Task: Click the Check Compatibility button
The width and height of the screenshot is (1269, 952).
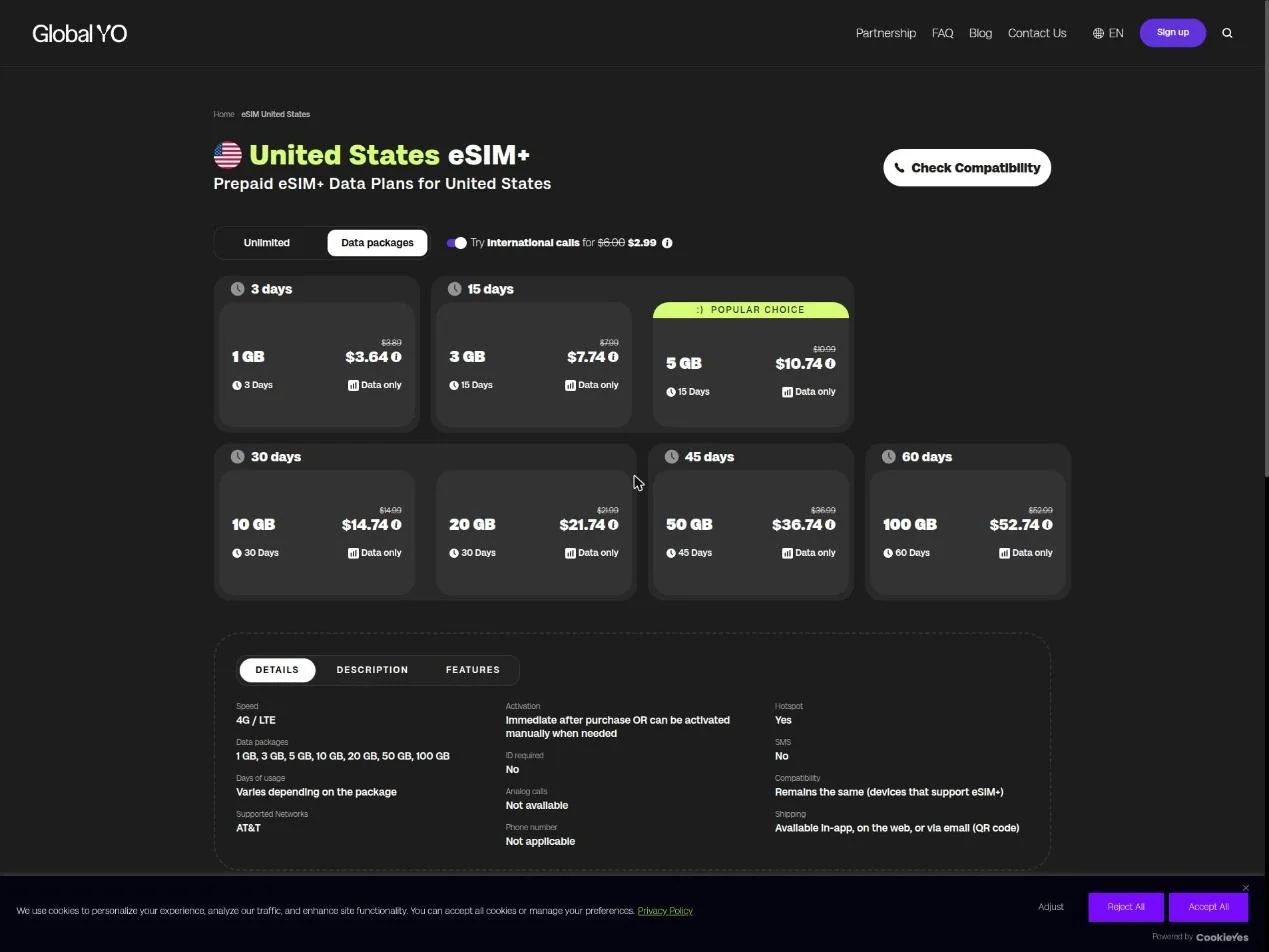Action: (x=967, y=168)
